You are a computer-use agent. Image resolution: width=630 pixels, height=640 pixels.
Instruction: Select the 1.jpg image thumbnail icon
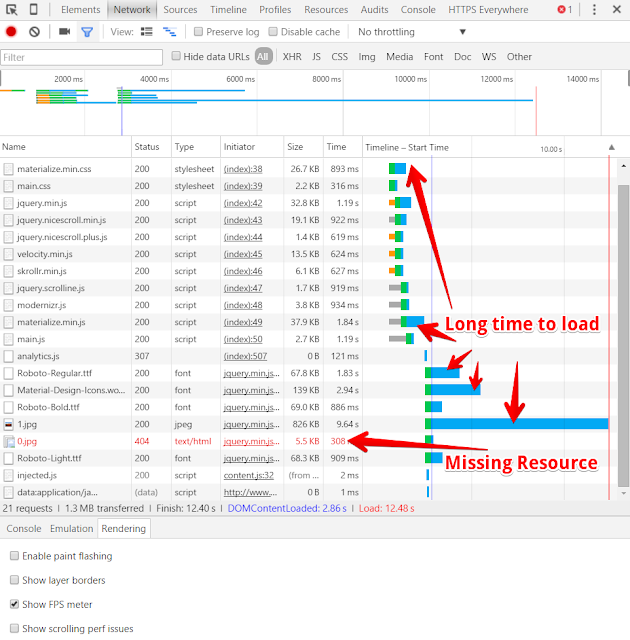(x=8, y=424)
